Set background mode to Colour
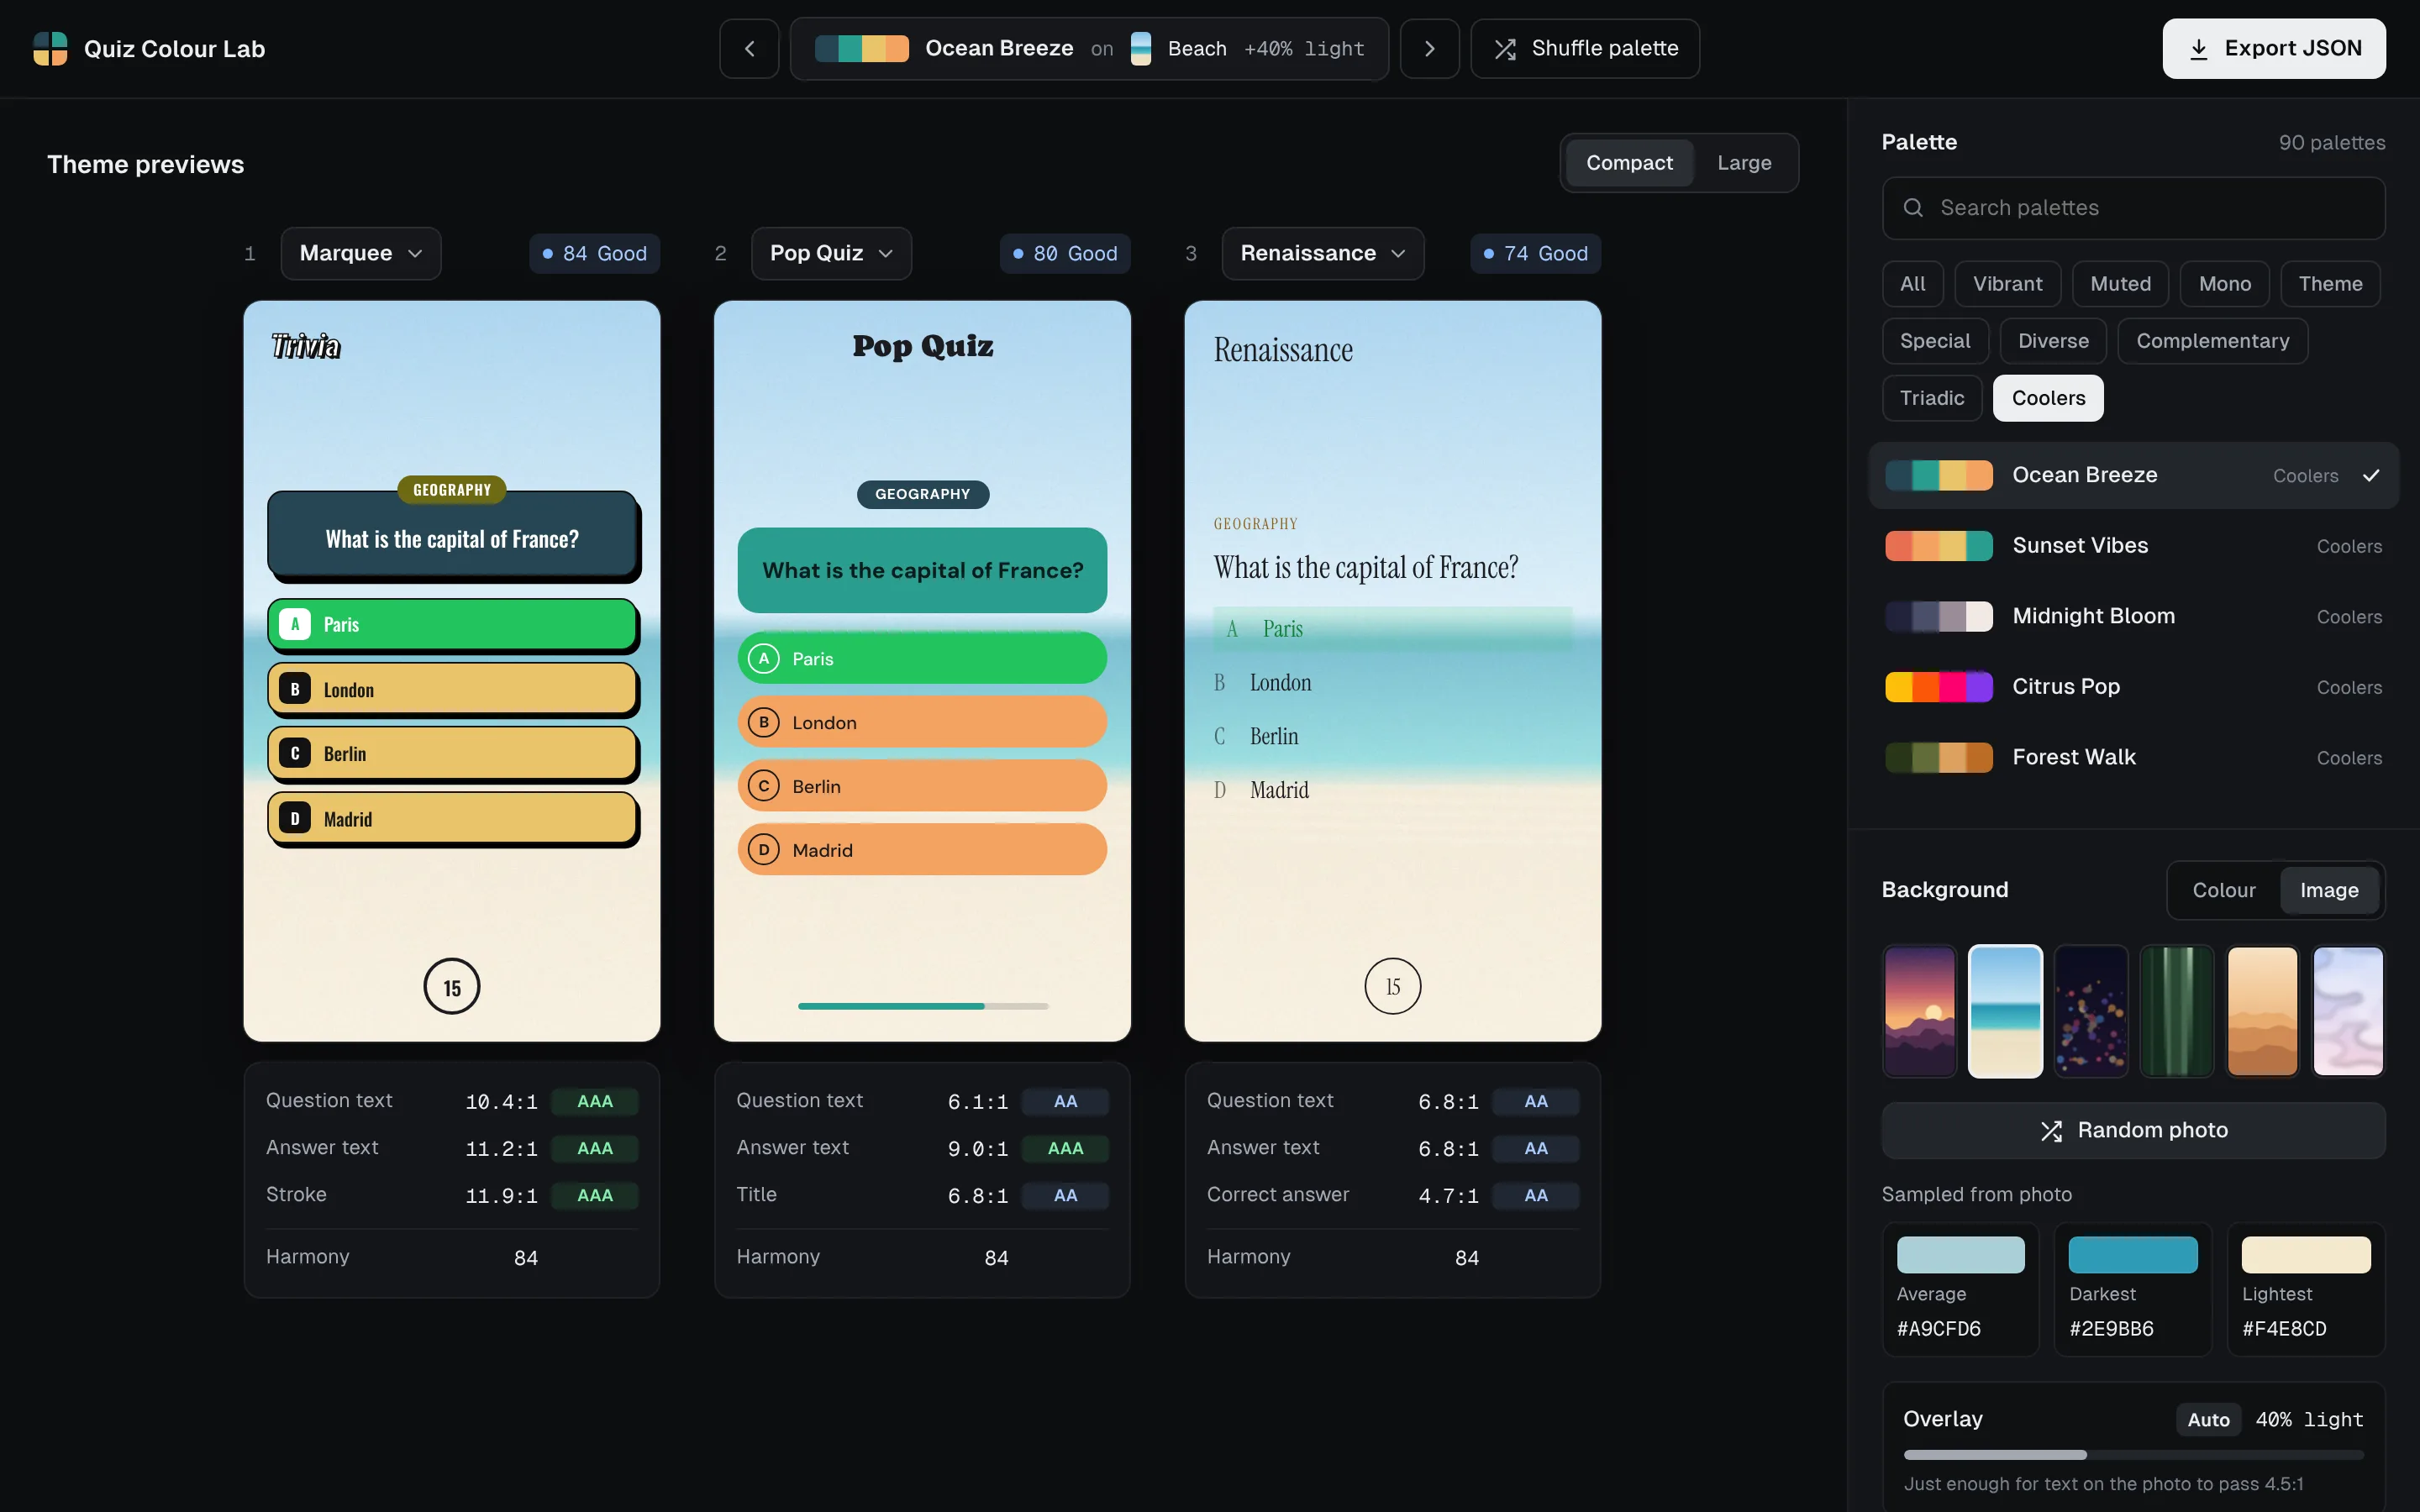The width and height of the screenshot is (2420, 1512). pos(2224,890)
